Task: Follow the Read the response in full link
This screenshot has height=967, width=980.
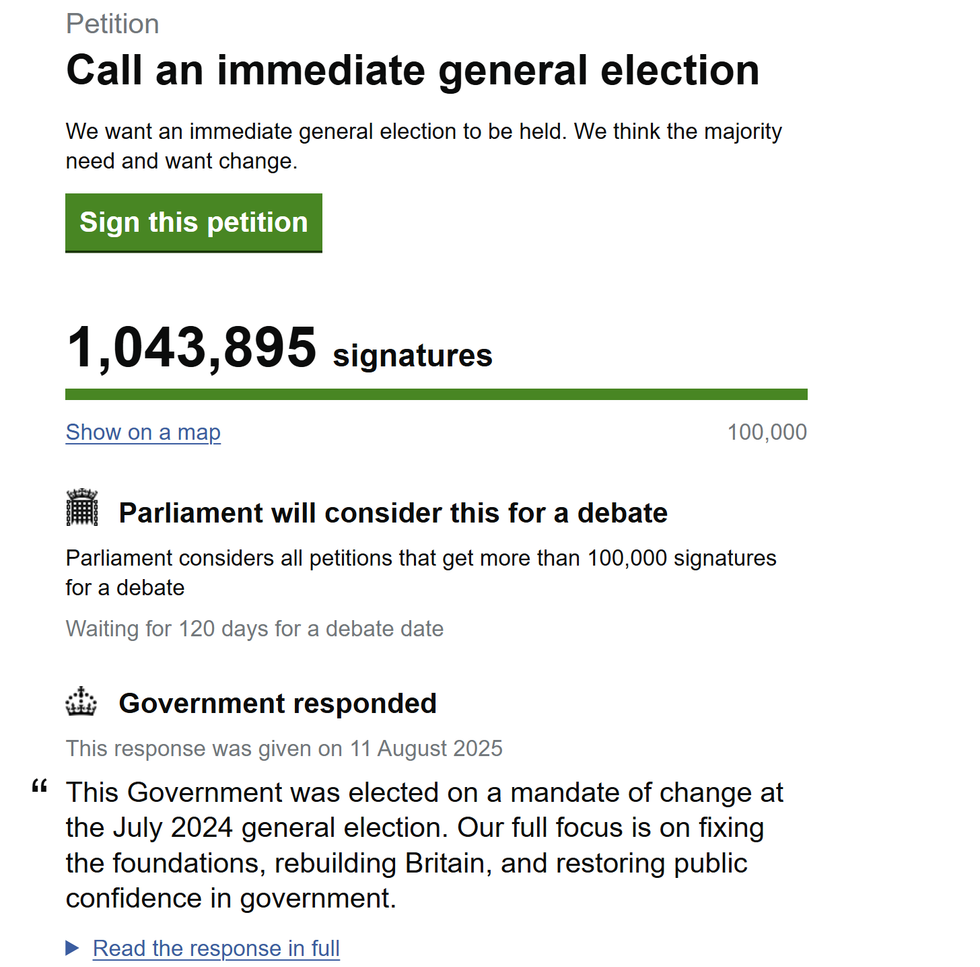Action: (x=215, y=947)
